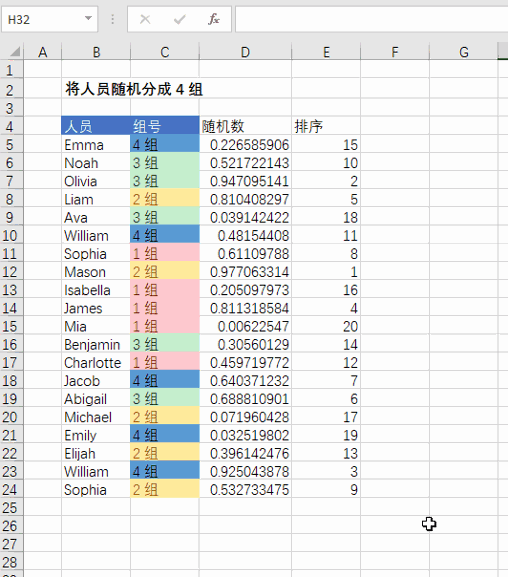Click the Cancel X formula icon

click(145, 19)
